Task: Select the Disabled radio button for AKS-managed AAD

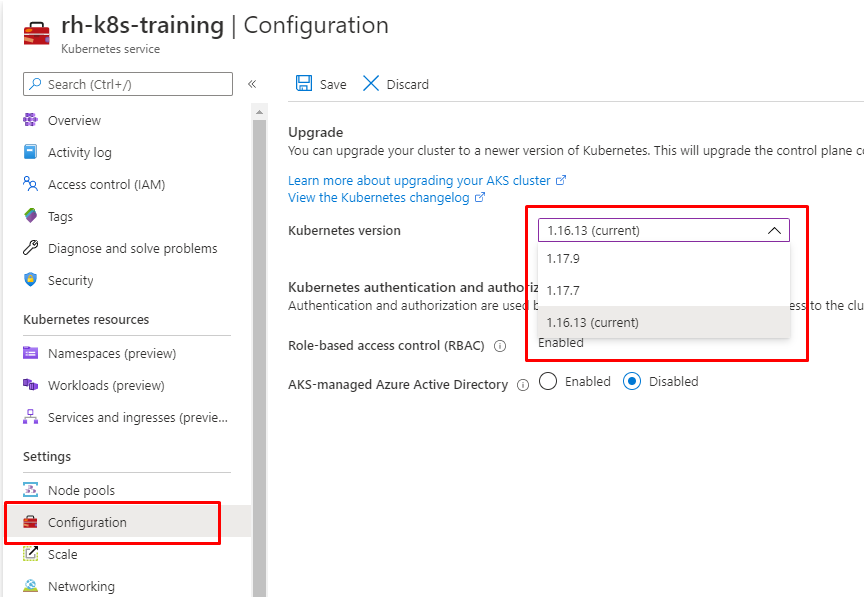Action: click(632, 381)
